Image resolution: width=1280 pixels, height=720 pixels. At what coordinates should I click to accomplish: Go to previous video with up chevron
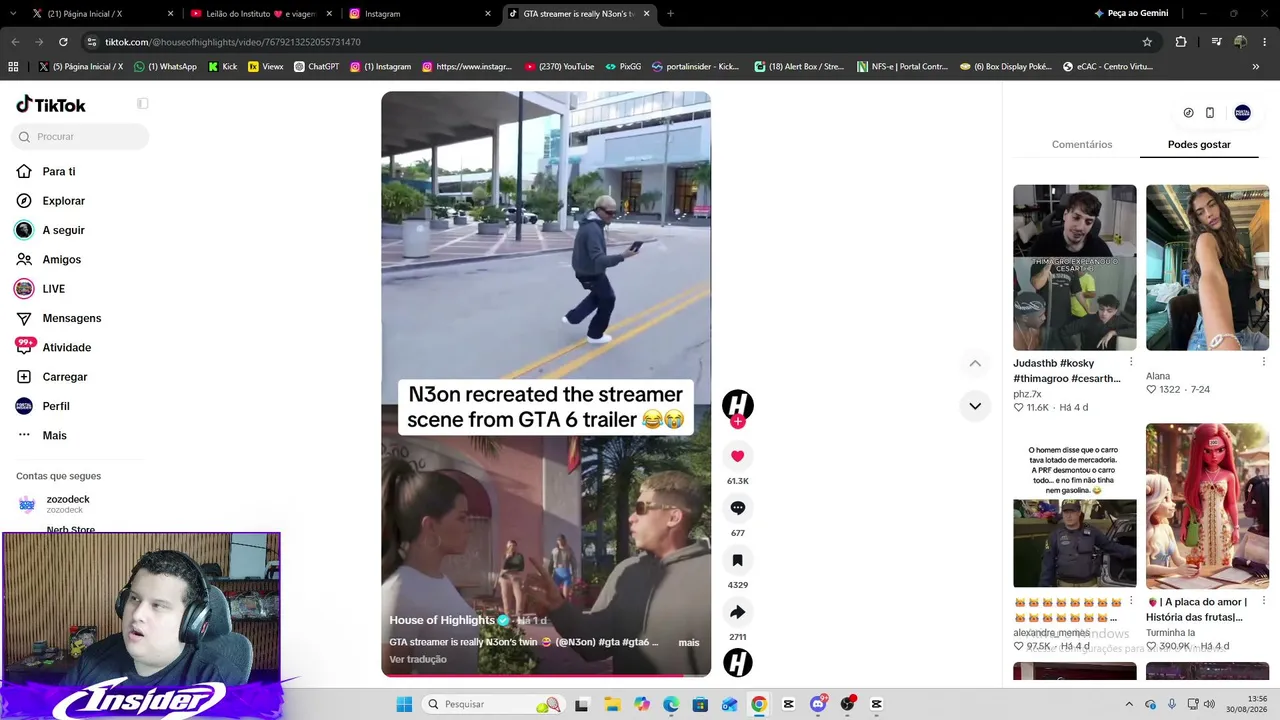(975, 363)
